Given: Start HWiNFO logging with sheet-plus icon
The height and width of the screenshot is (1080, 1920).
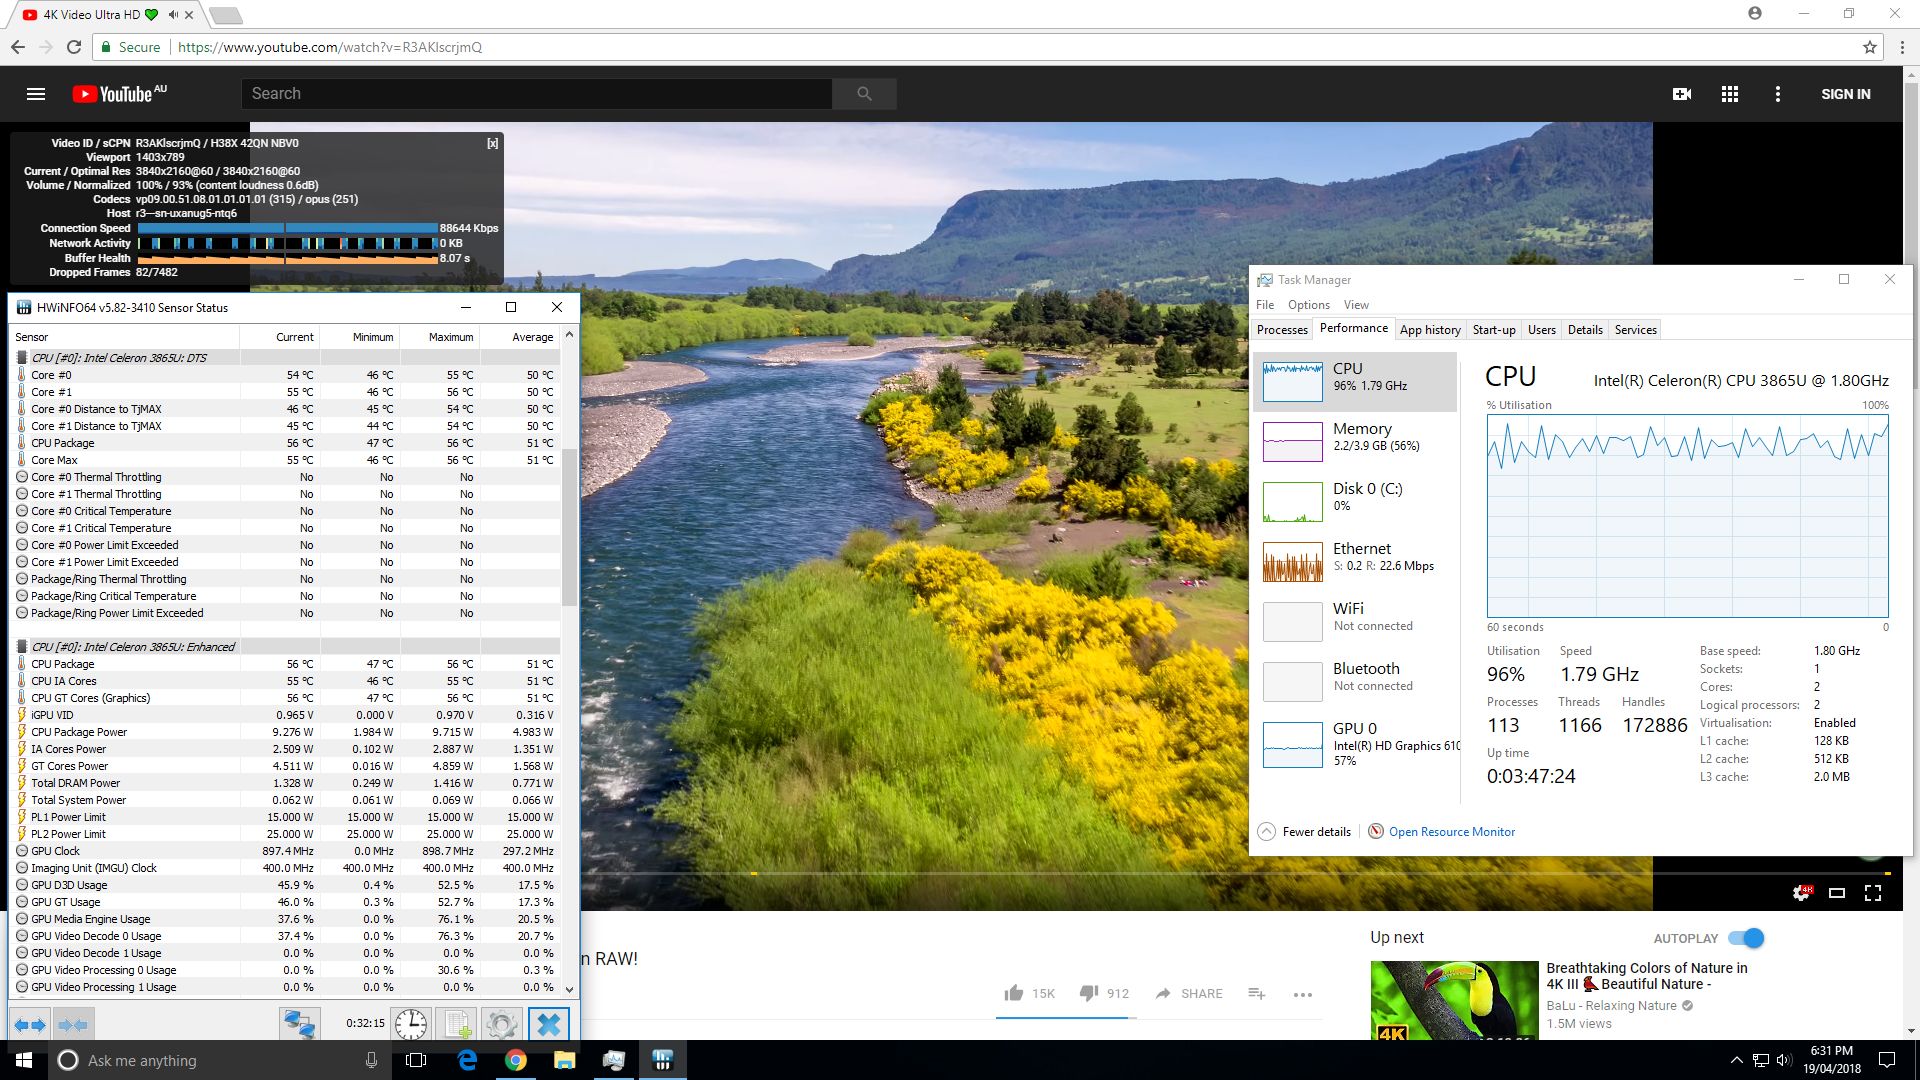Looking at the screenshot, I should click(457, 1025).
